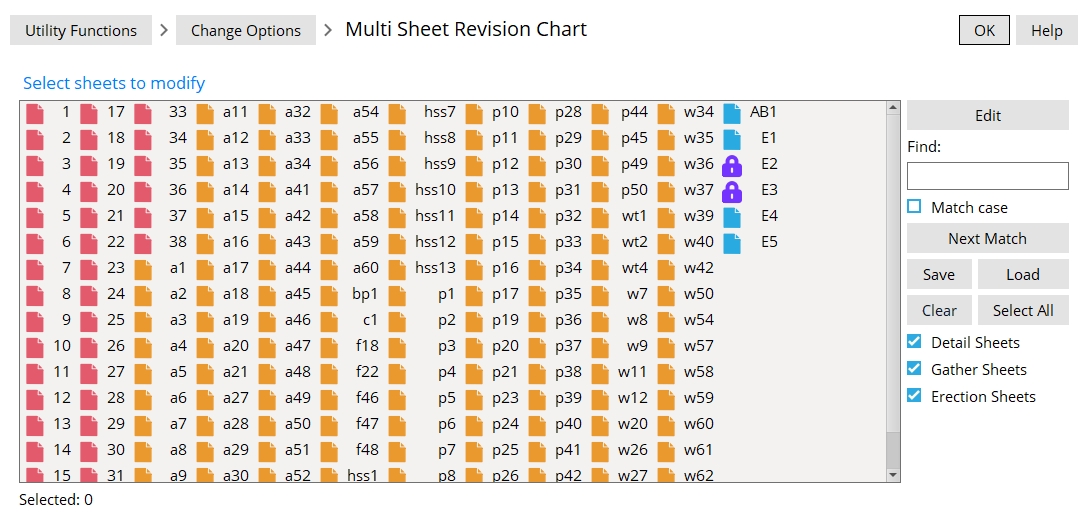Open the Change Options breadcrumb

click(245, 30)
